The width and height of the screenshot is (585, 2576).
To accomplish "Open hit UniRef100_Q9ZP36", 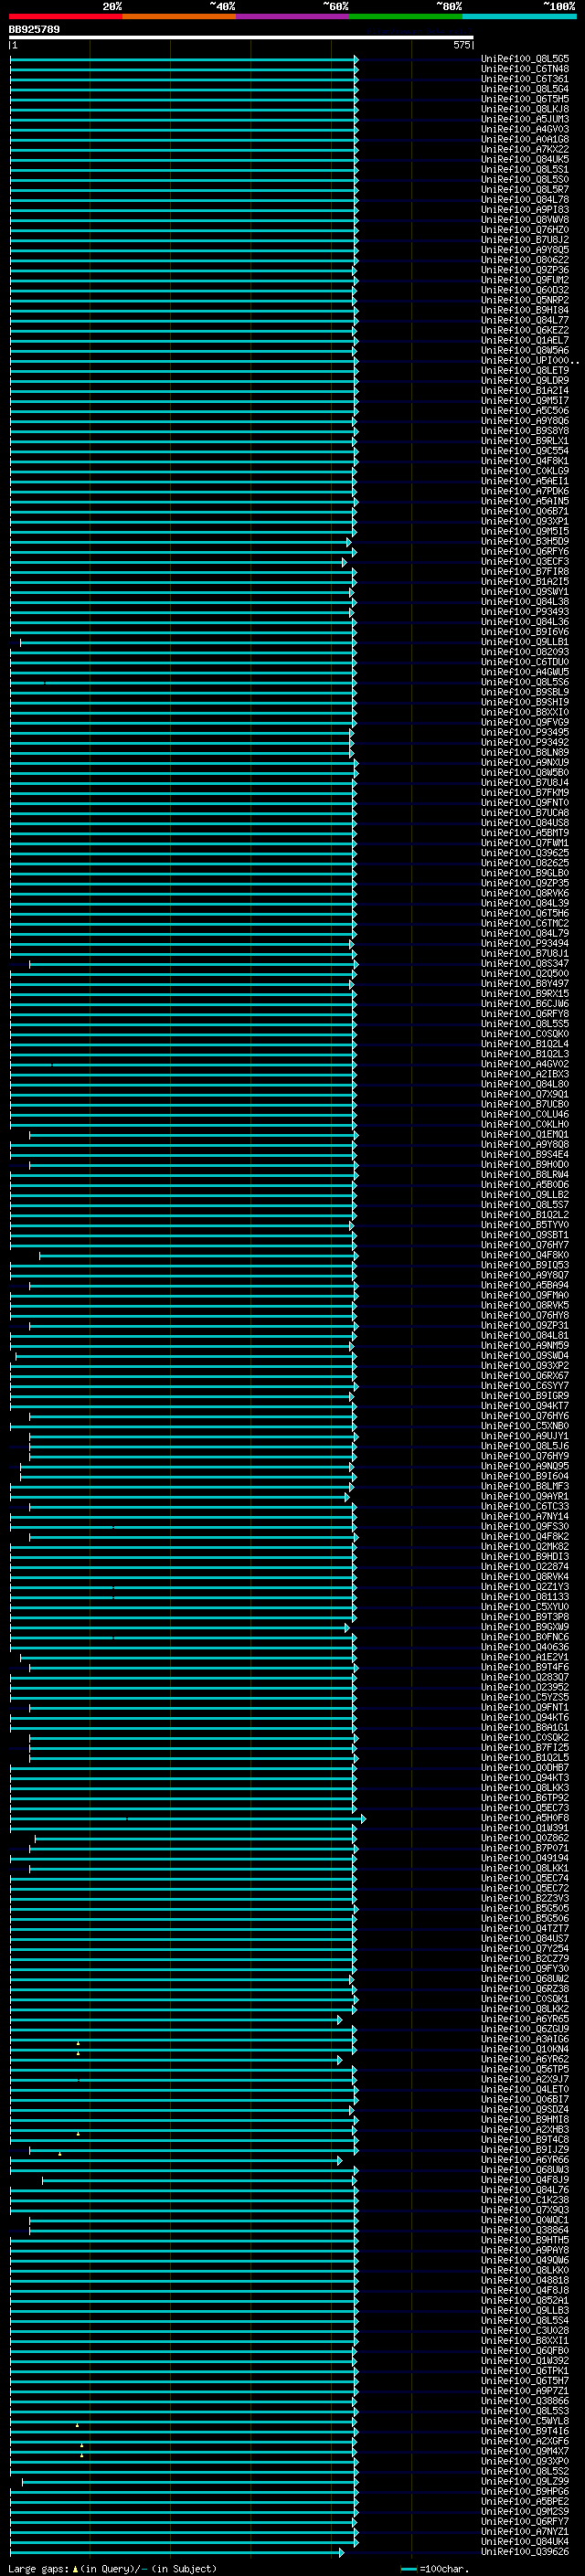I will 525,270.
